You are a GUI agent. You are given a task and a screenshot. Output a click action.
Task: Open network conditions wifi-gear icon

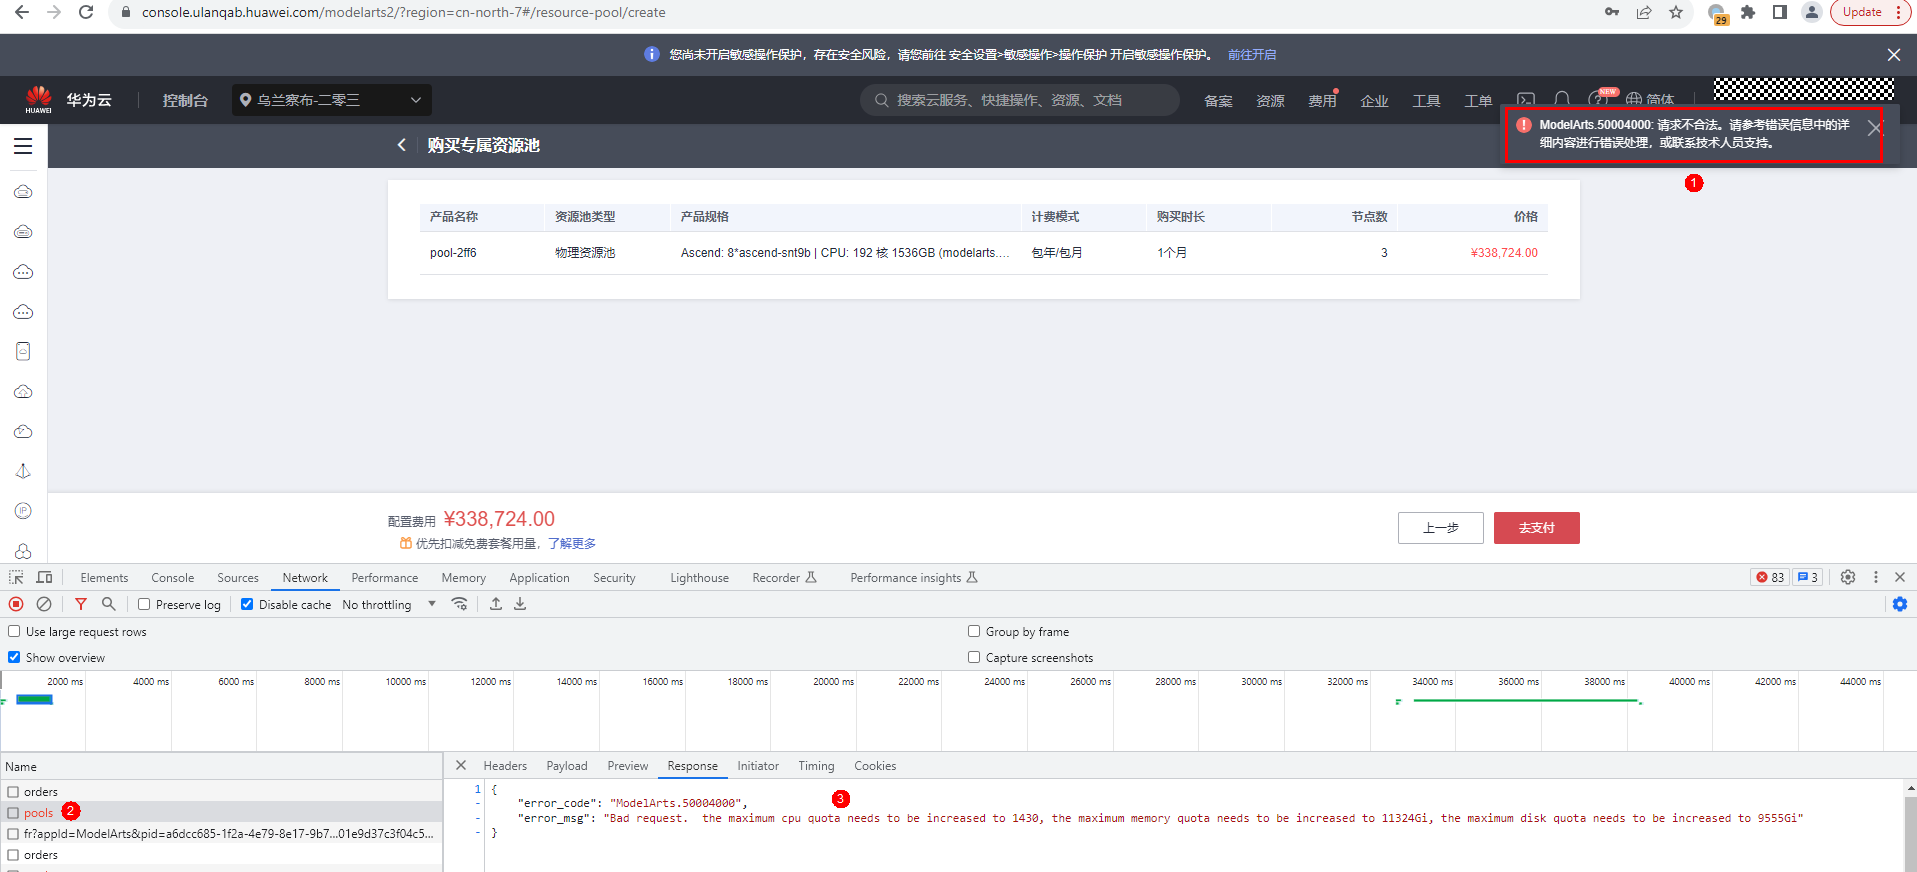(x=459, y=604)
